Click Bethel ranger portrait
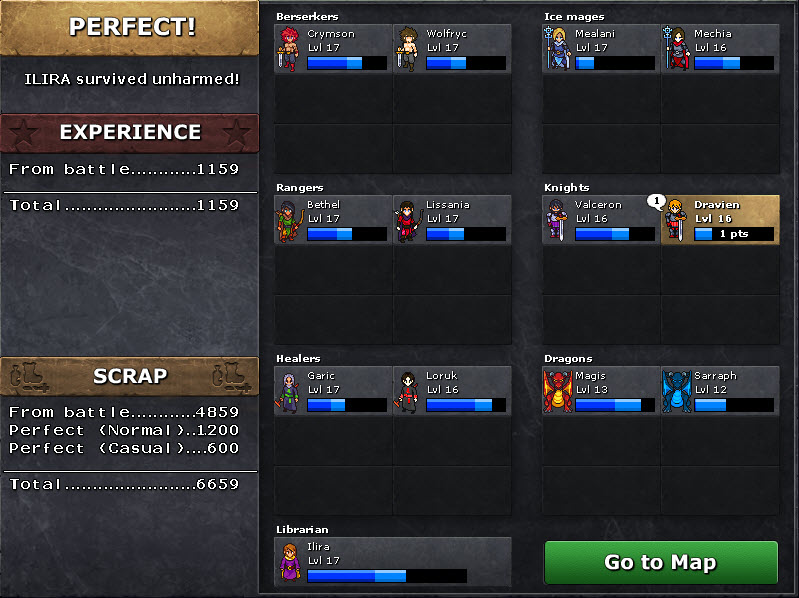 [x=289, y=221]
